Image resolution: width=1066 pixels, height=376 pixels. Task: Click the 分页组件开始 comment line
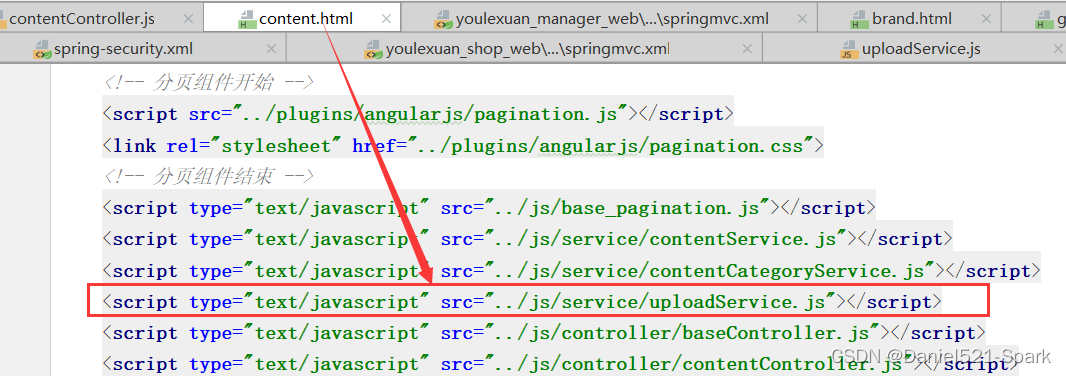(208, 82)
